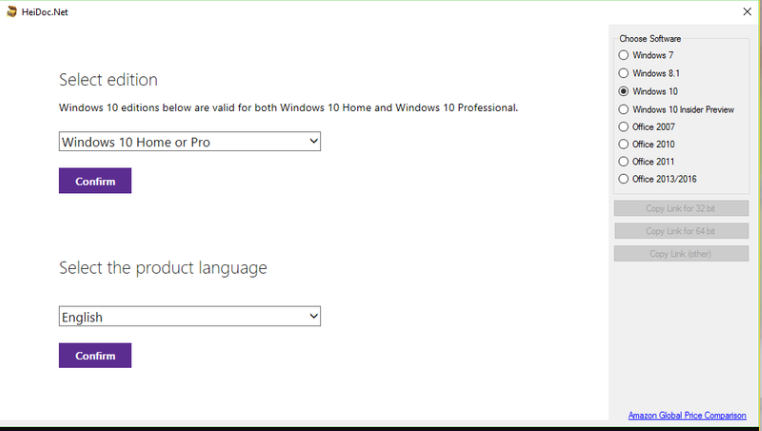
Task: Open the Windows 10 Home or Pro edition dropdown
Action: pyautogui.click(x=190, y=141)
